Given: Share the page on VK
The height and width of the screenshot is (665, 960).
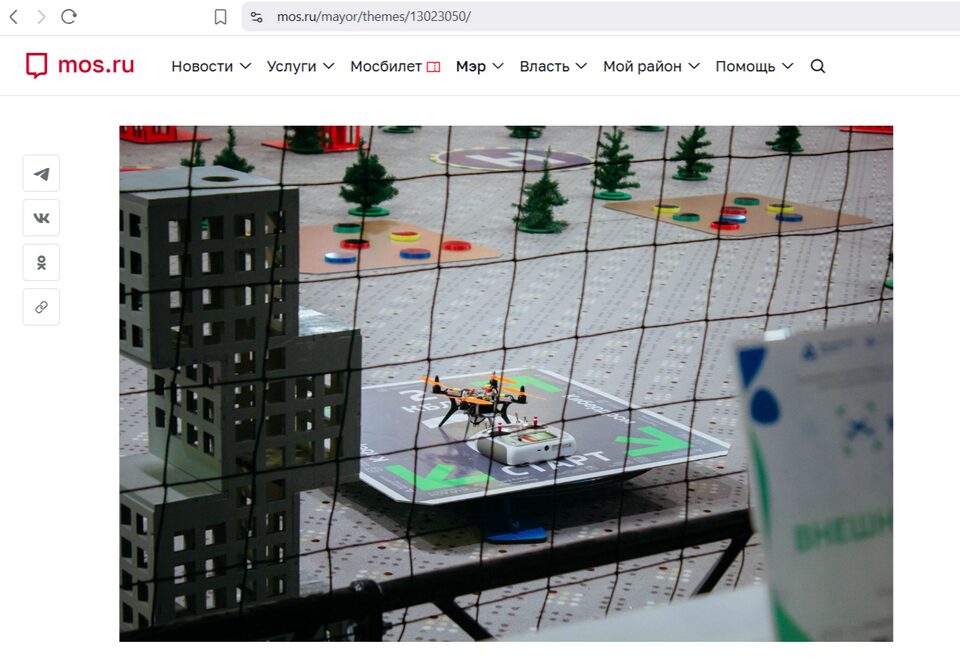Looking at the screenshot, I should pyautogui.click(x=41, y=218).
